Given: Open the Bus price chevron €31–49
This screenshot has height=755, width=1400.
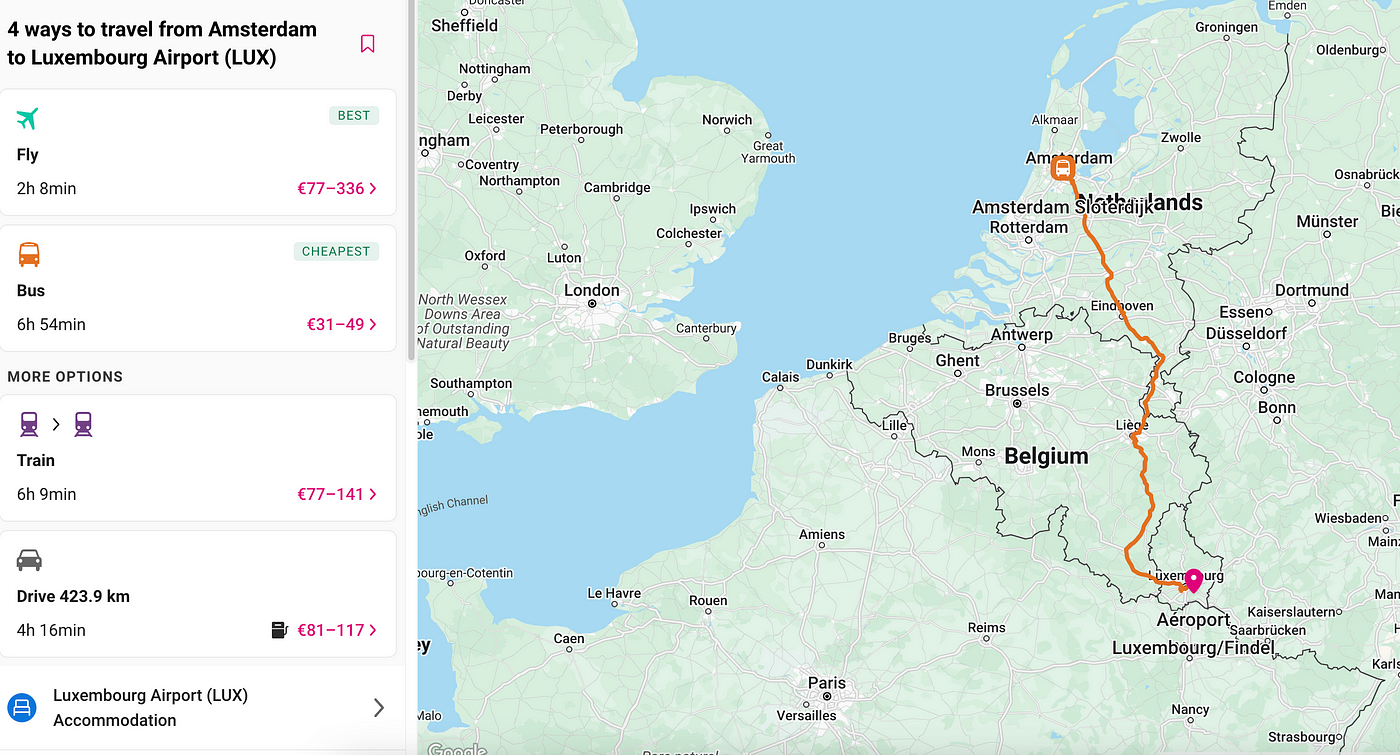Looking at the screenshot, I should [x=373, y=324].
